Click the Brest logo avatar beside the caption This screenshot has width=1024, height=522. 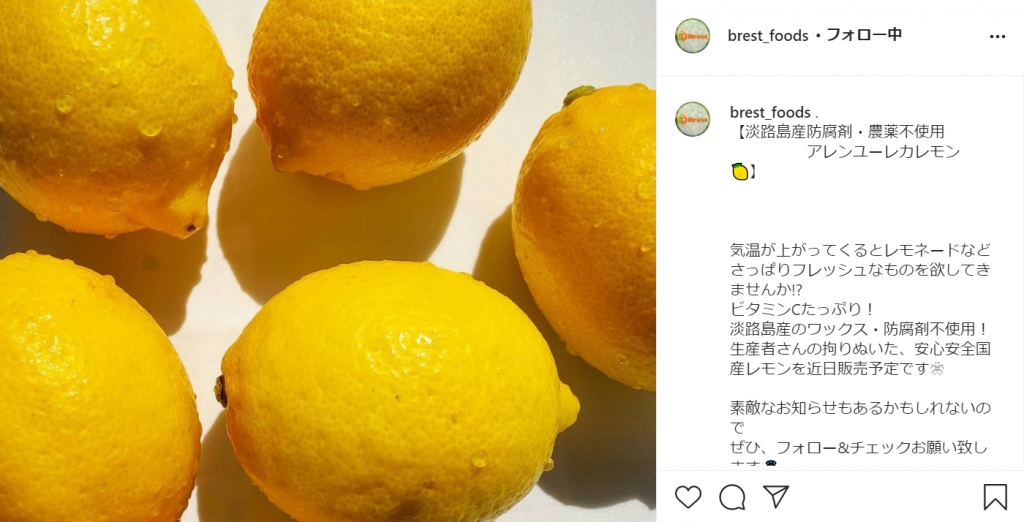click(692, 119)
